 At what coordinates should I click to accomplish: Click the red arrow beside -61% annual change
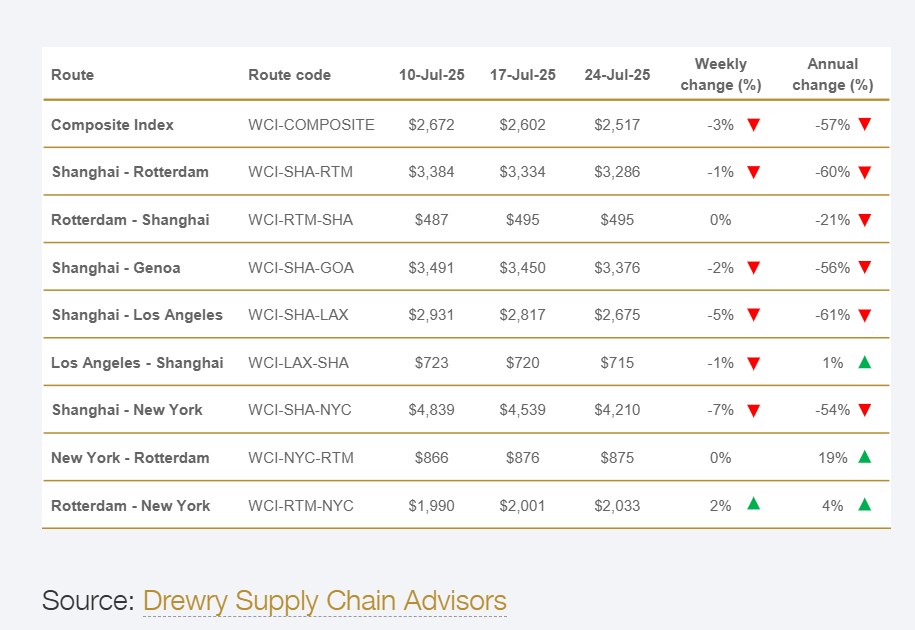tap(865, 316)
